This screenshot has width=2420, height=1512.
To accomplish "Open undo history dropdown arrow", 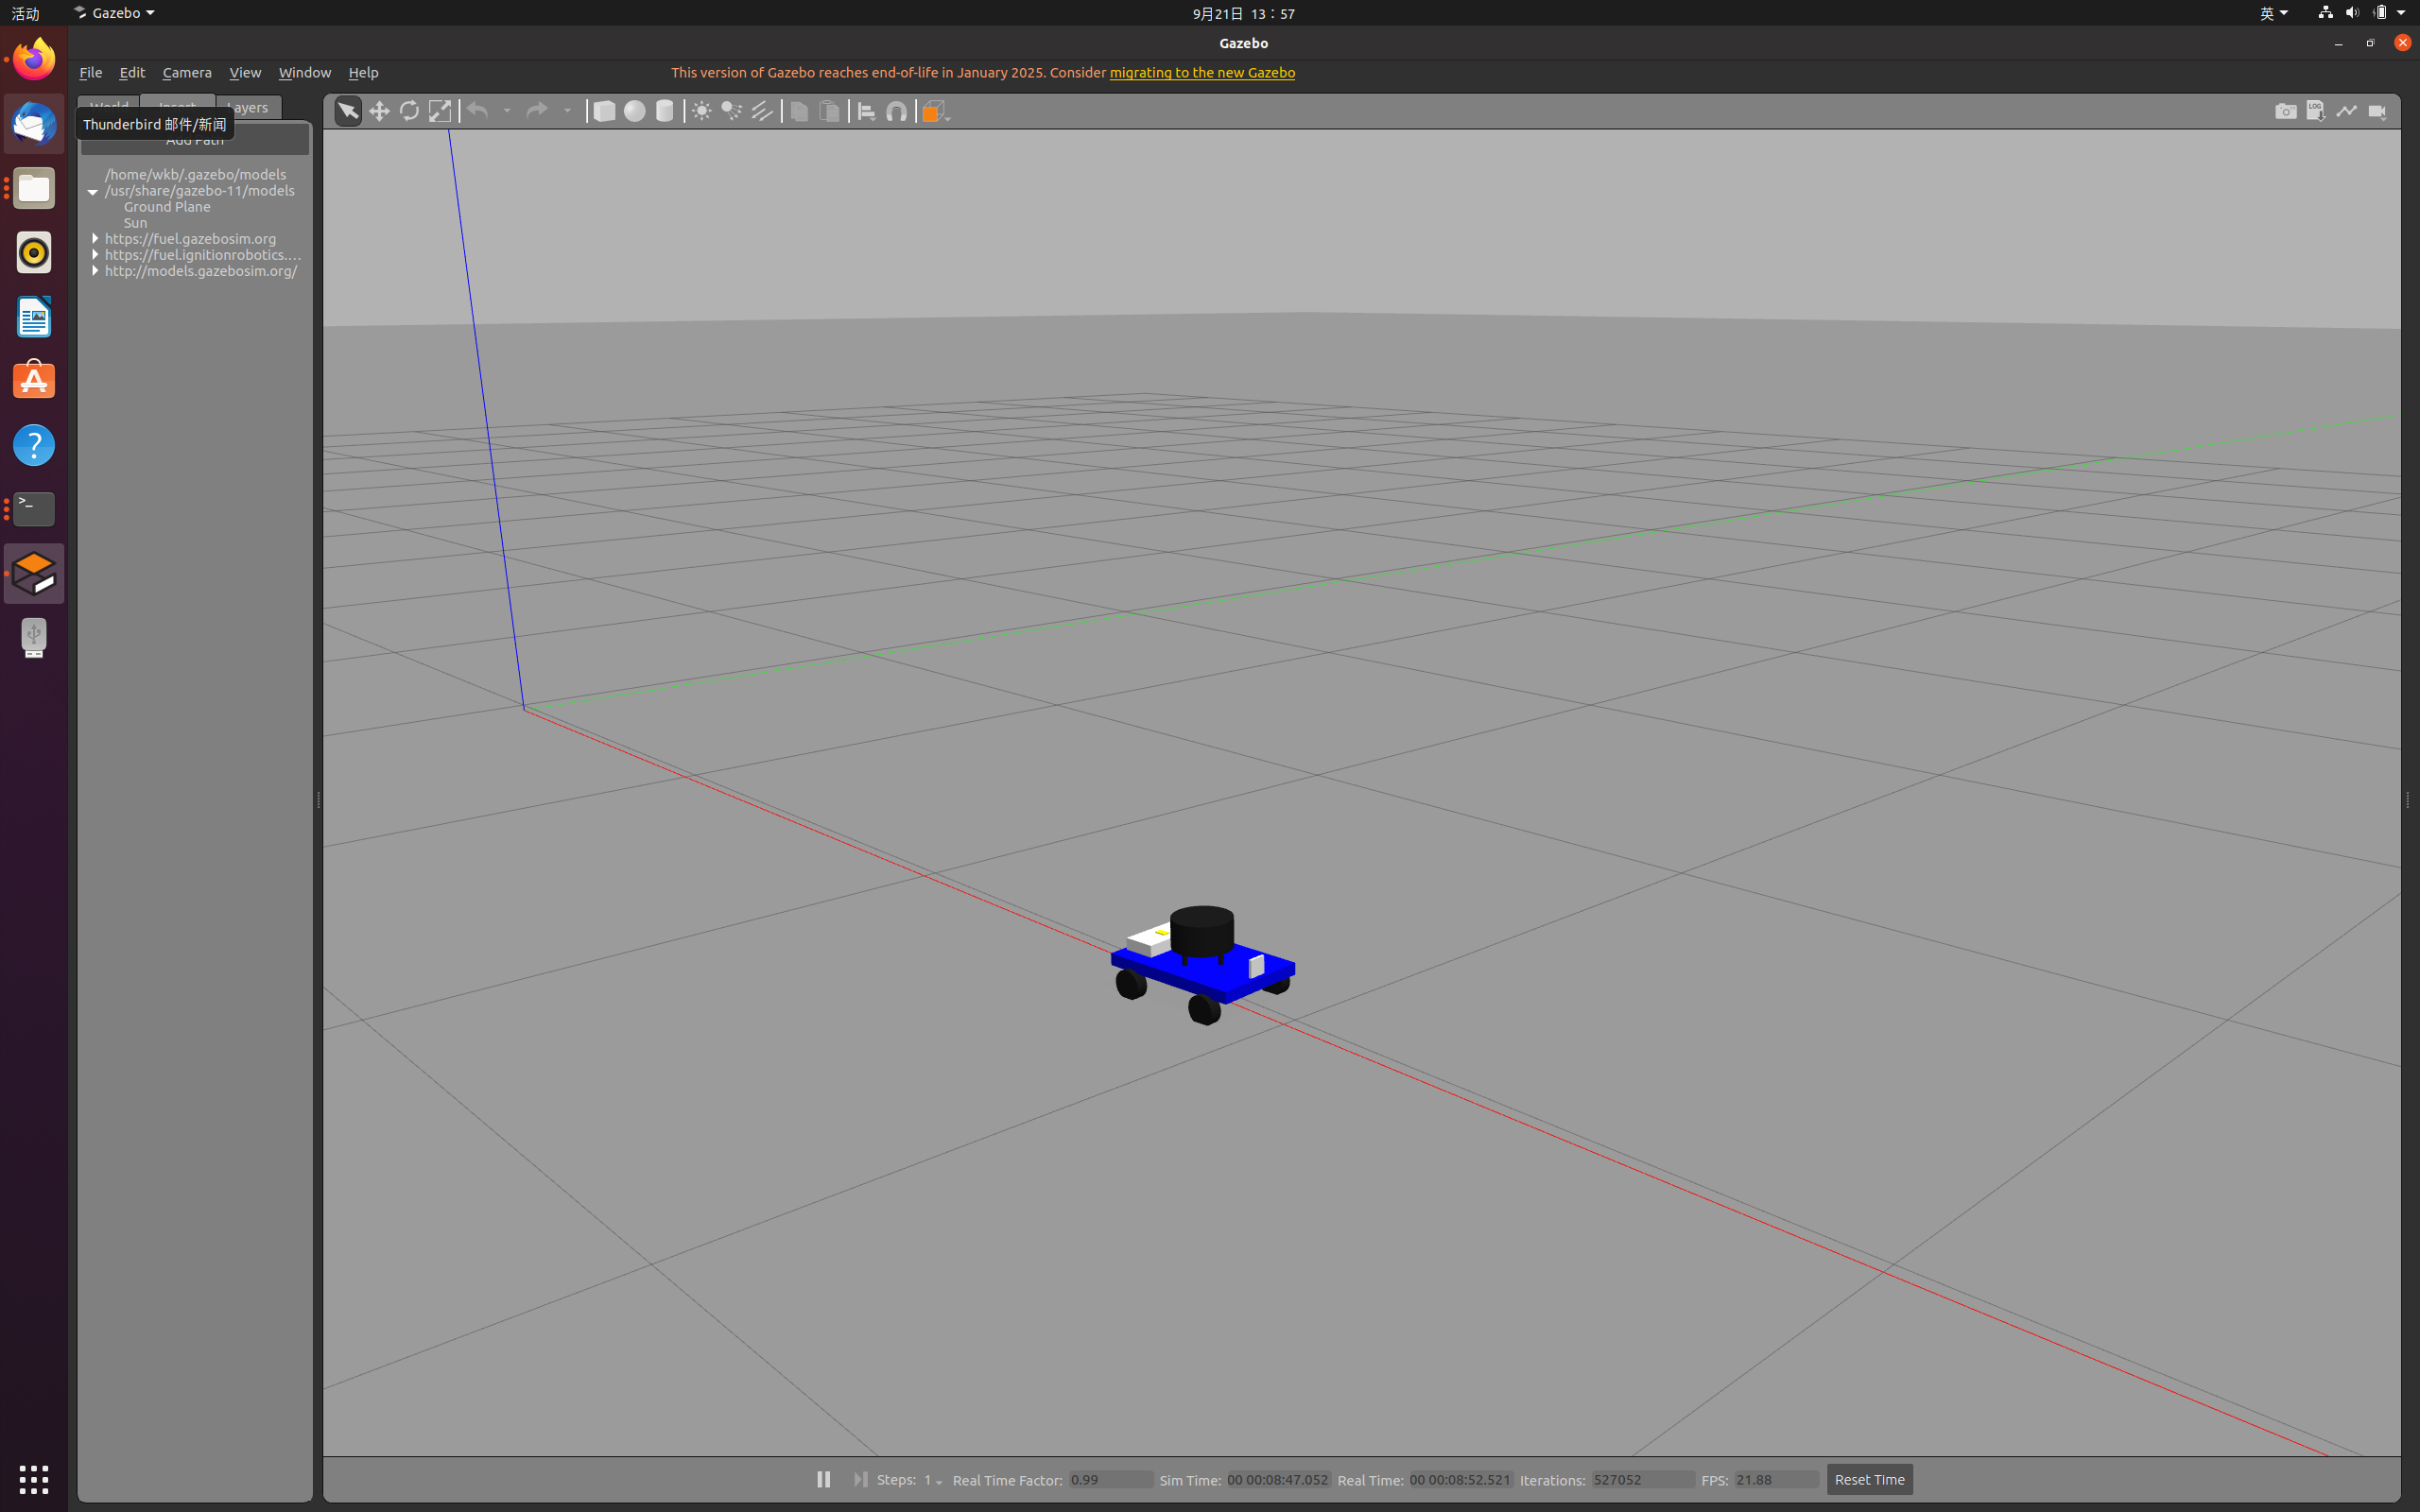I will (507, 111).
